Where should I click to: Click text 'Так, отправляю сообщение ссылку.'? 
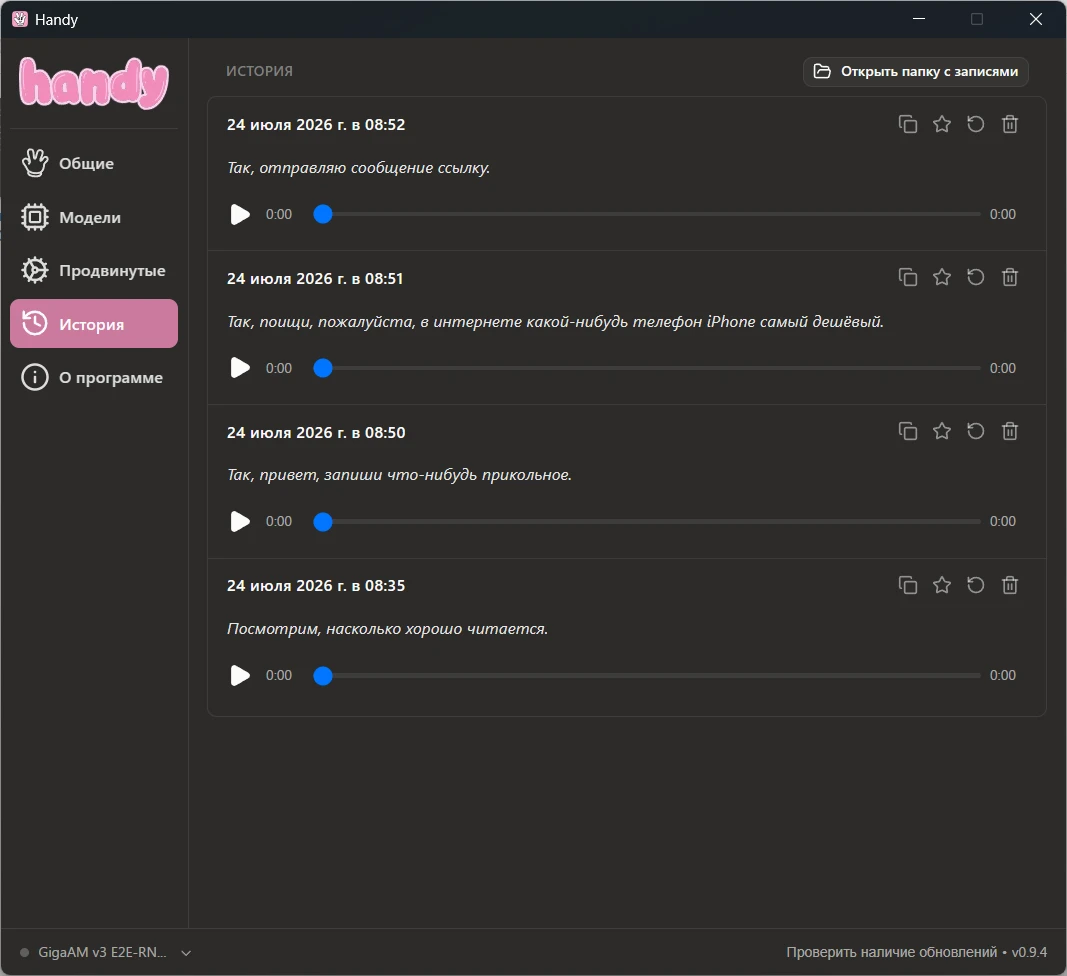(359, 167)
